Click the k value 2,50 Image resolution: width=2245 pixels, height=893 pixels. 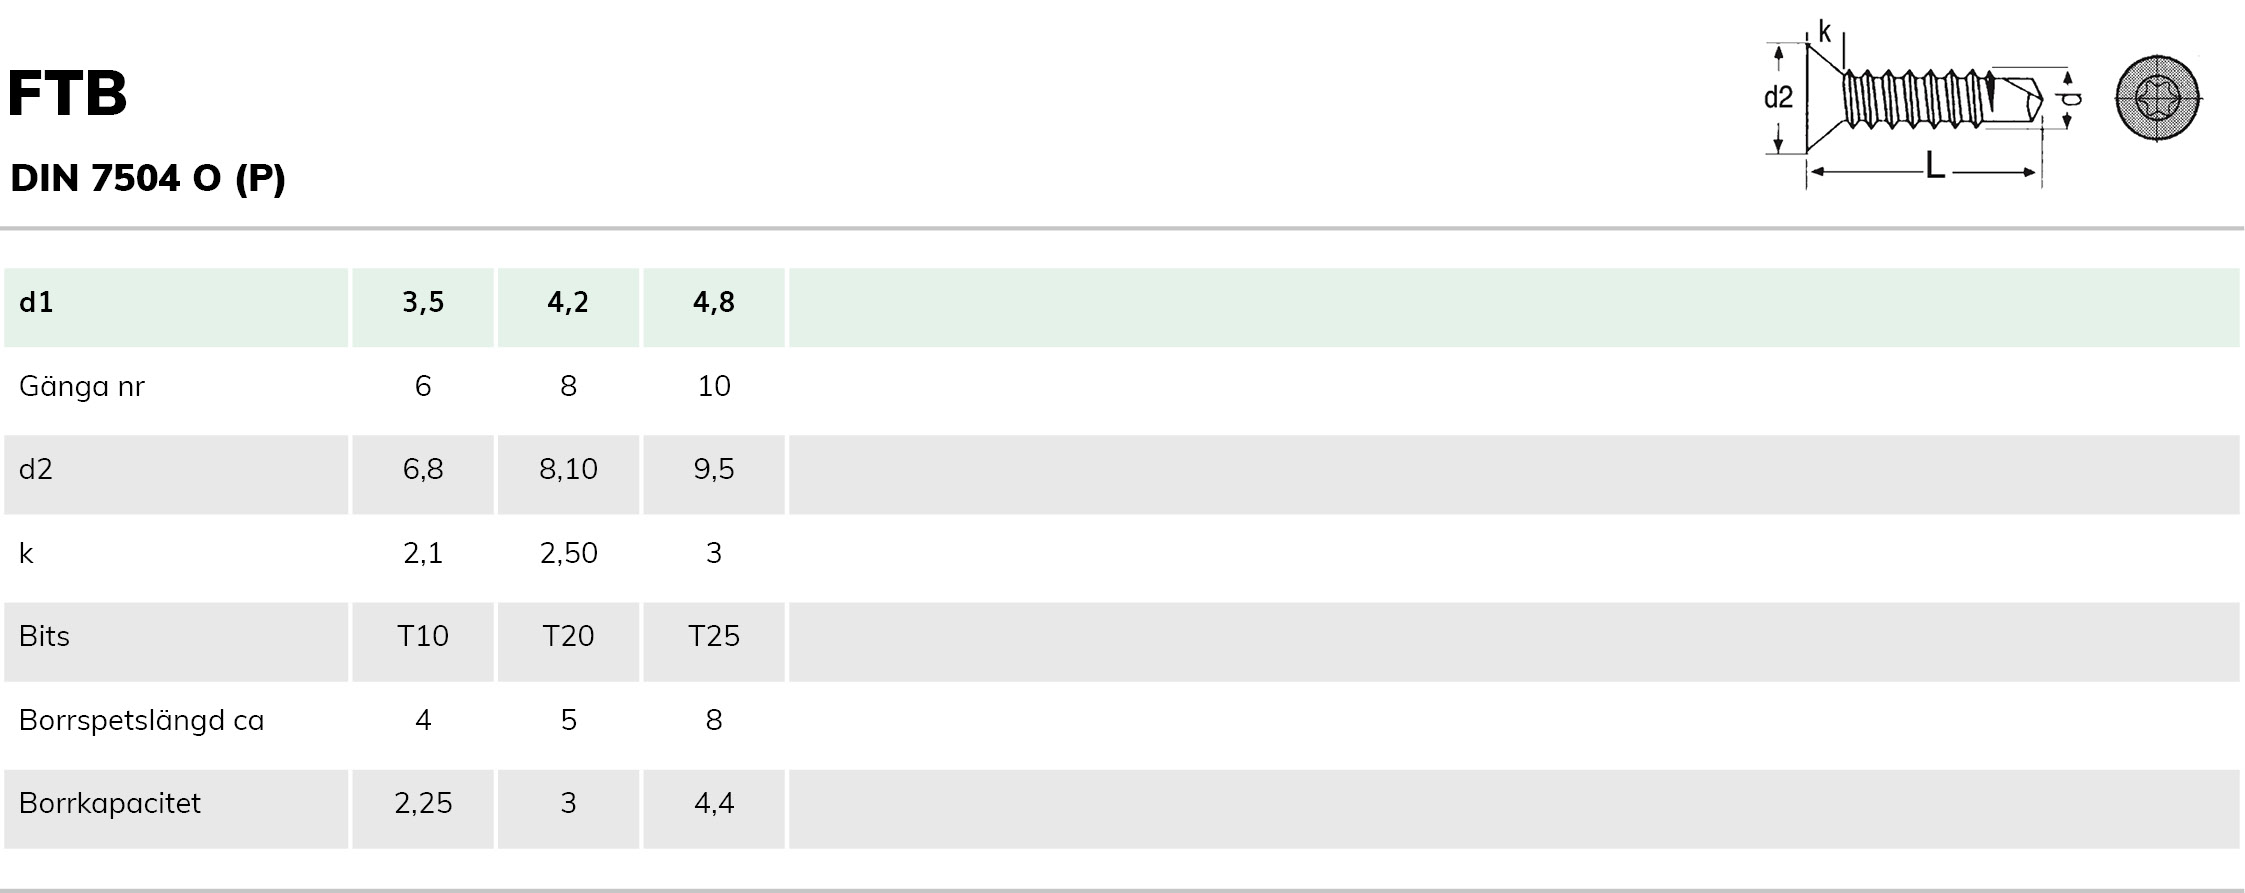[568, 553]
